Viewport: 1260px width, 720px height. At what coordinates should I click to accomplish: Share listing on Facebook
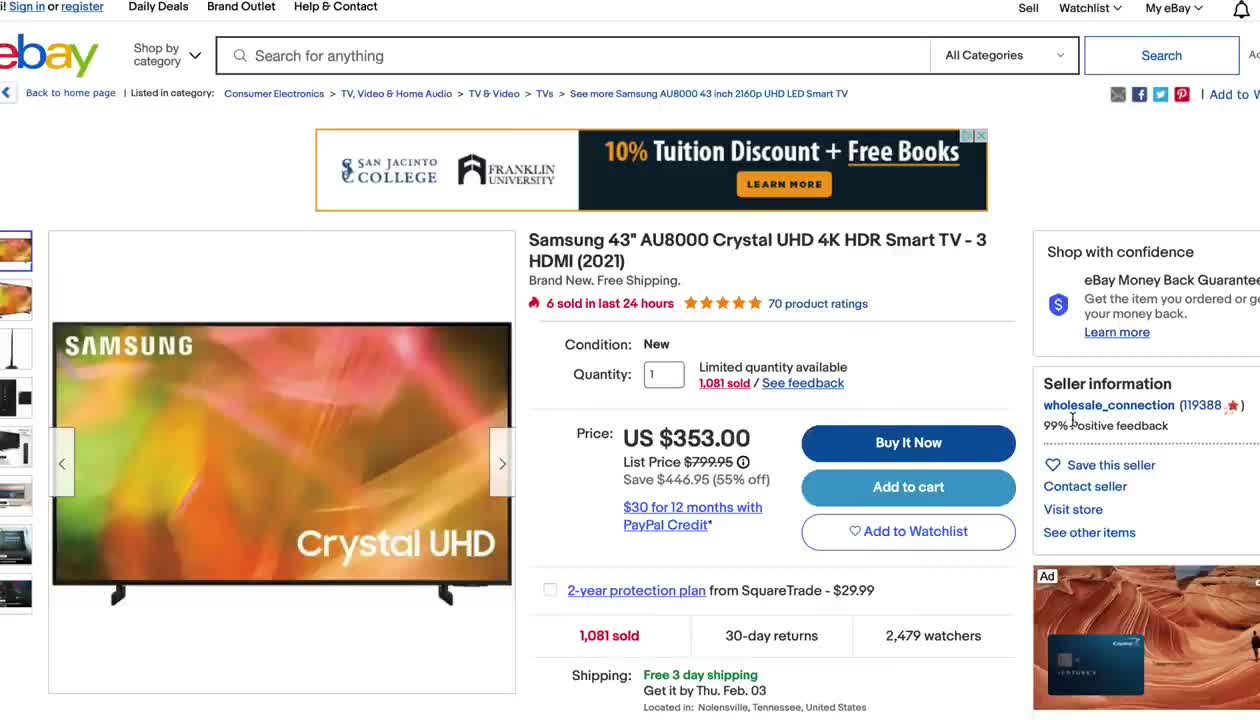coord(1139,94)
